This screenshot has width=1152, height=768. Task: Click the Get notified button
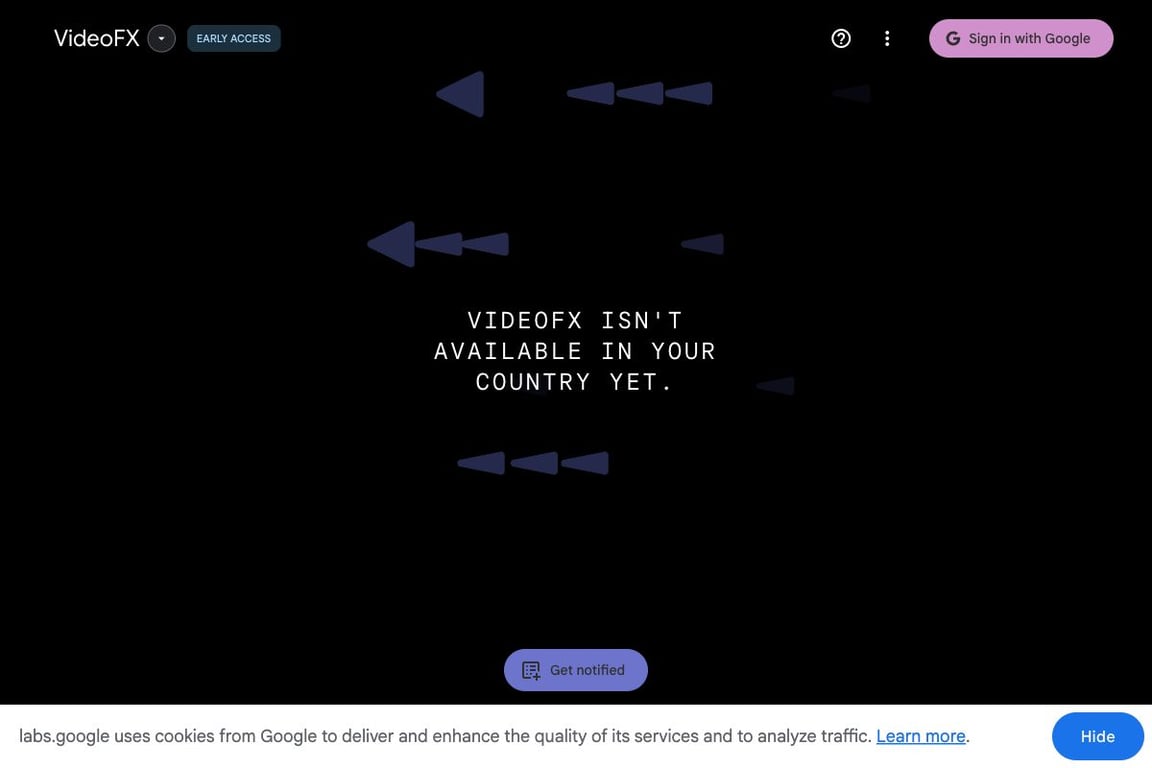coord(575,670)
